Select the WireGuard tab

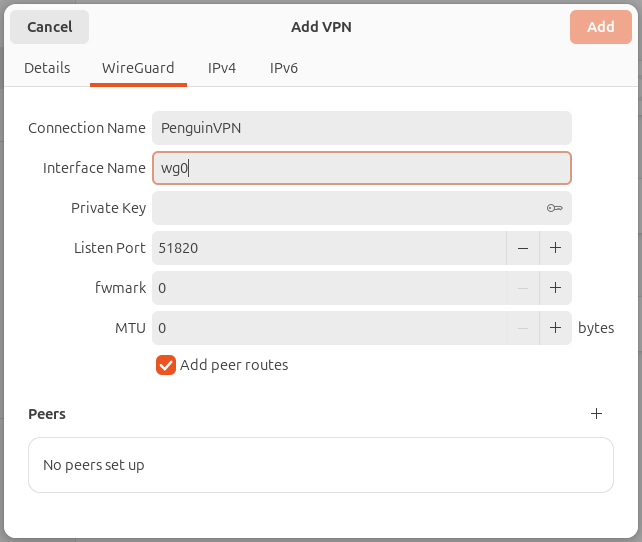(x=138, y=68)
